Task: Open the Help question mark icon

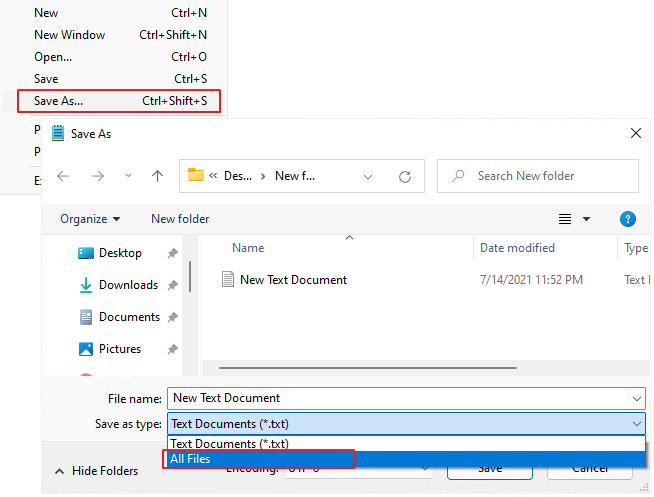Action: pyautogui.click(x=628, y=219)
